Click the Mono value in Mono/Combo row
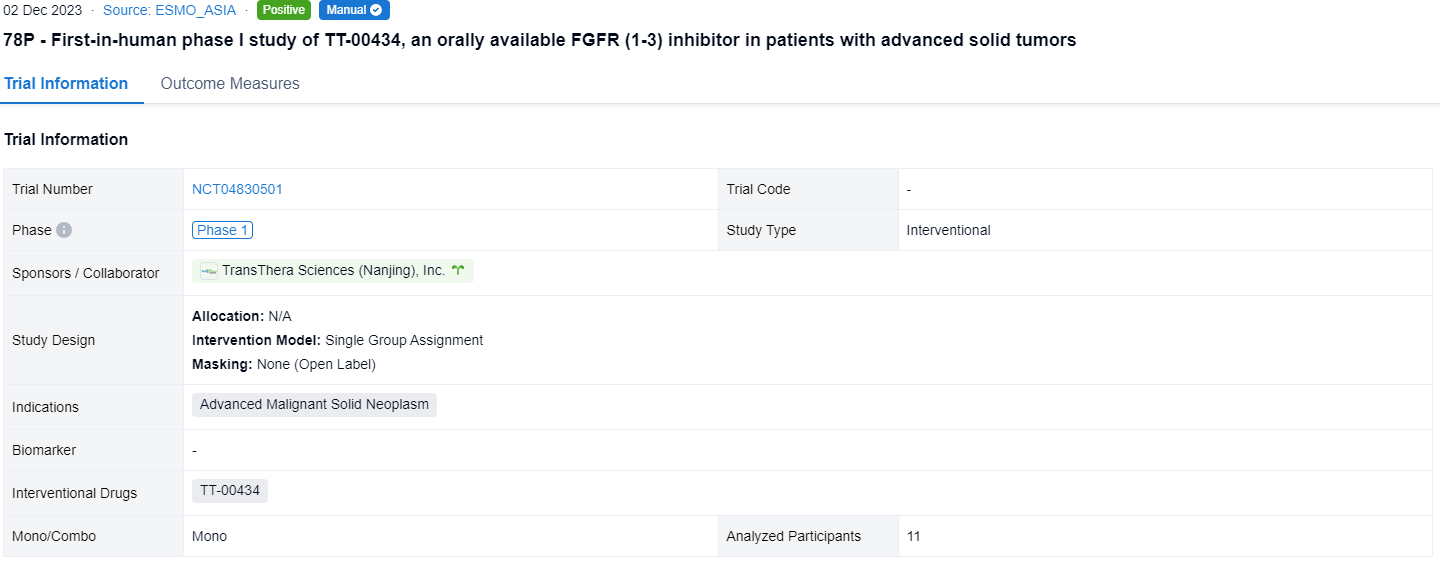 (209, 536)
